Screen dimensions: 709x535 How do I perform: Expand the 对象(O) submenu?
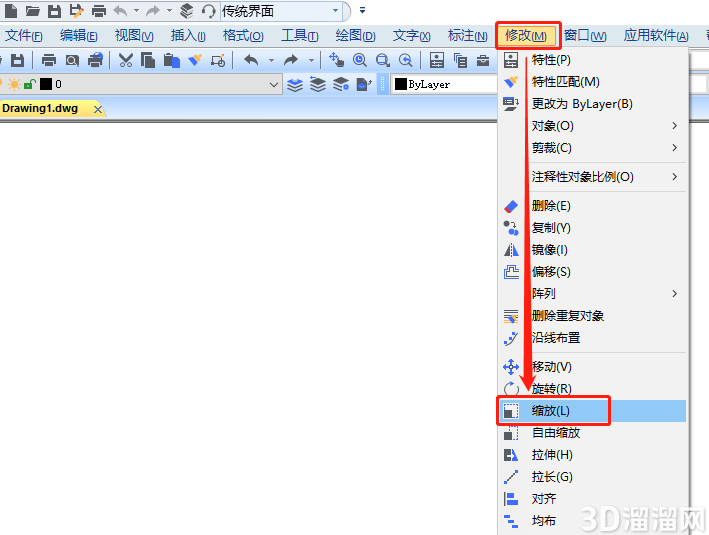tap(593, 126)
